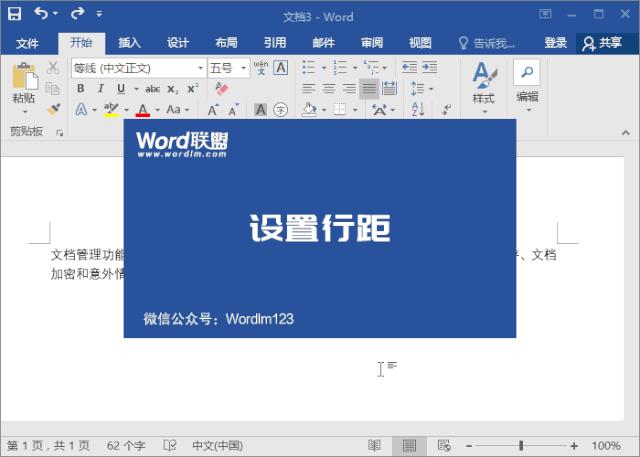This screenshot has height=457, width=640.
Task: Open the 邮件 tab
Action: click(324, 42)
